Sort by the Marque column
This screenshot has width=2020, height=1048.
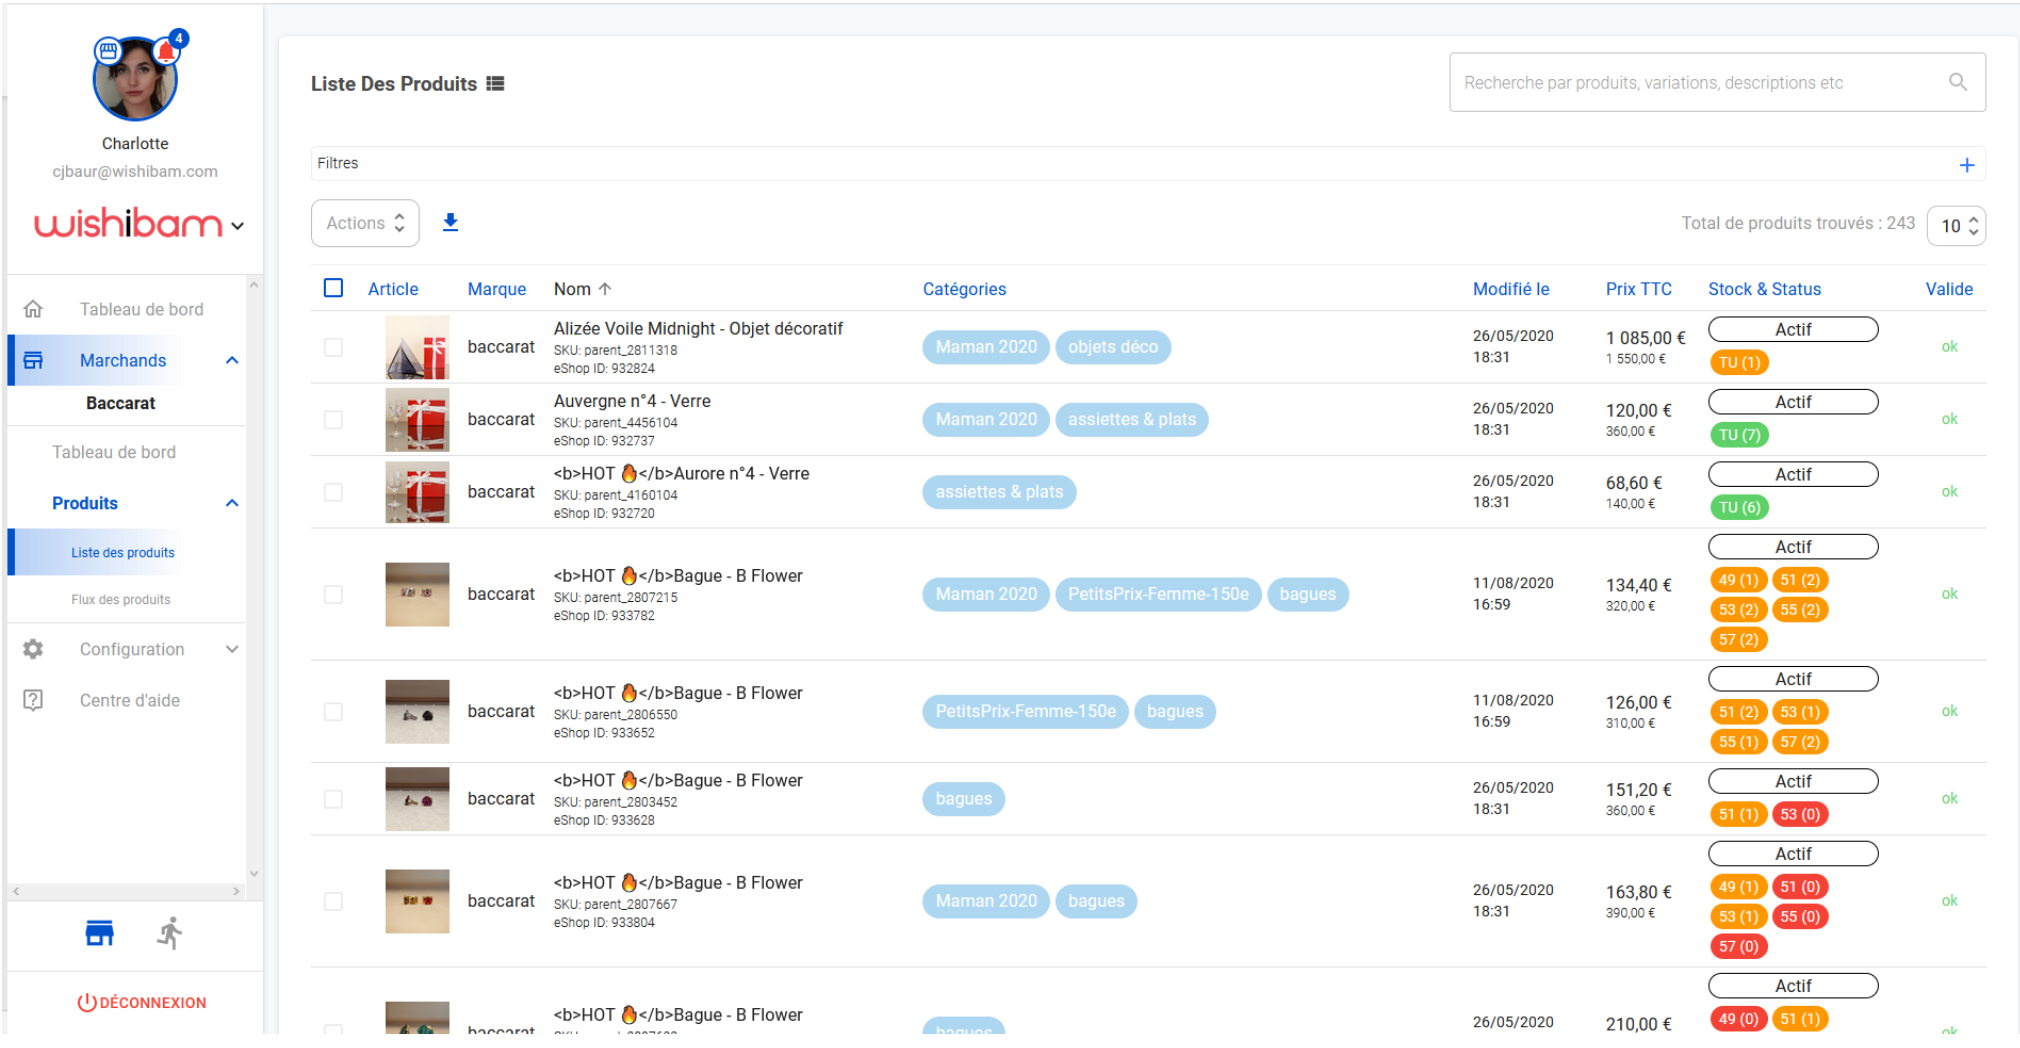pos(497,289)
